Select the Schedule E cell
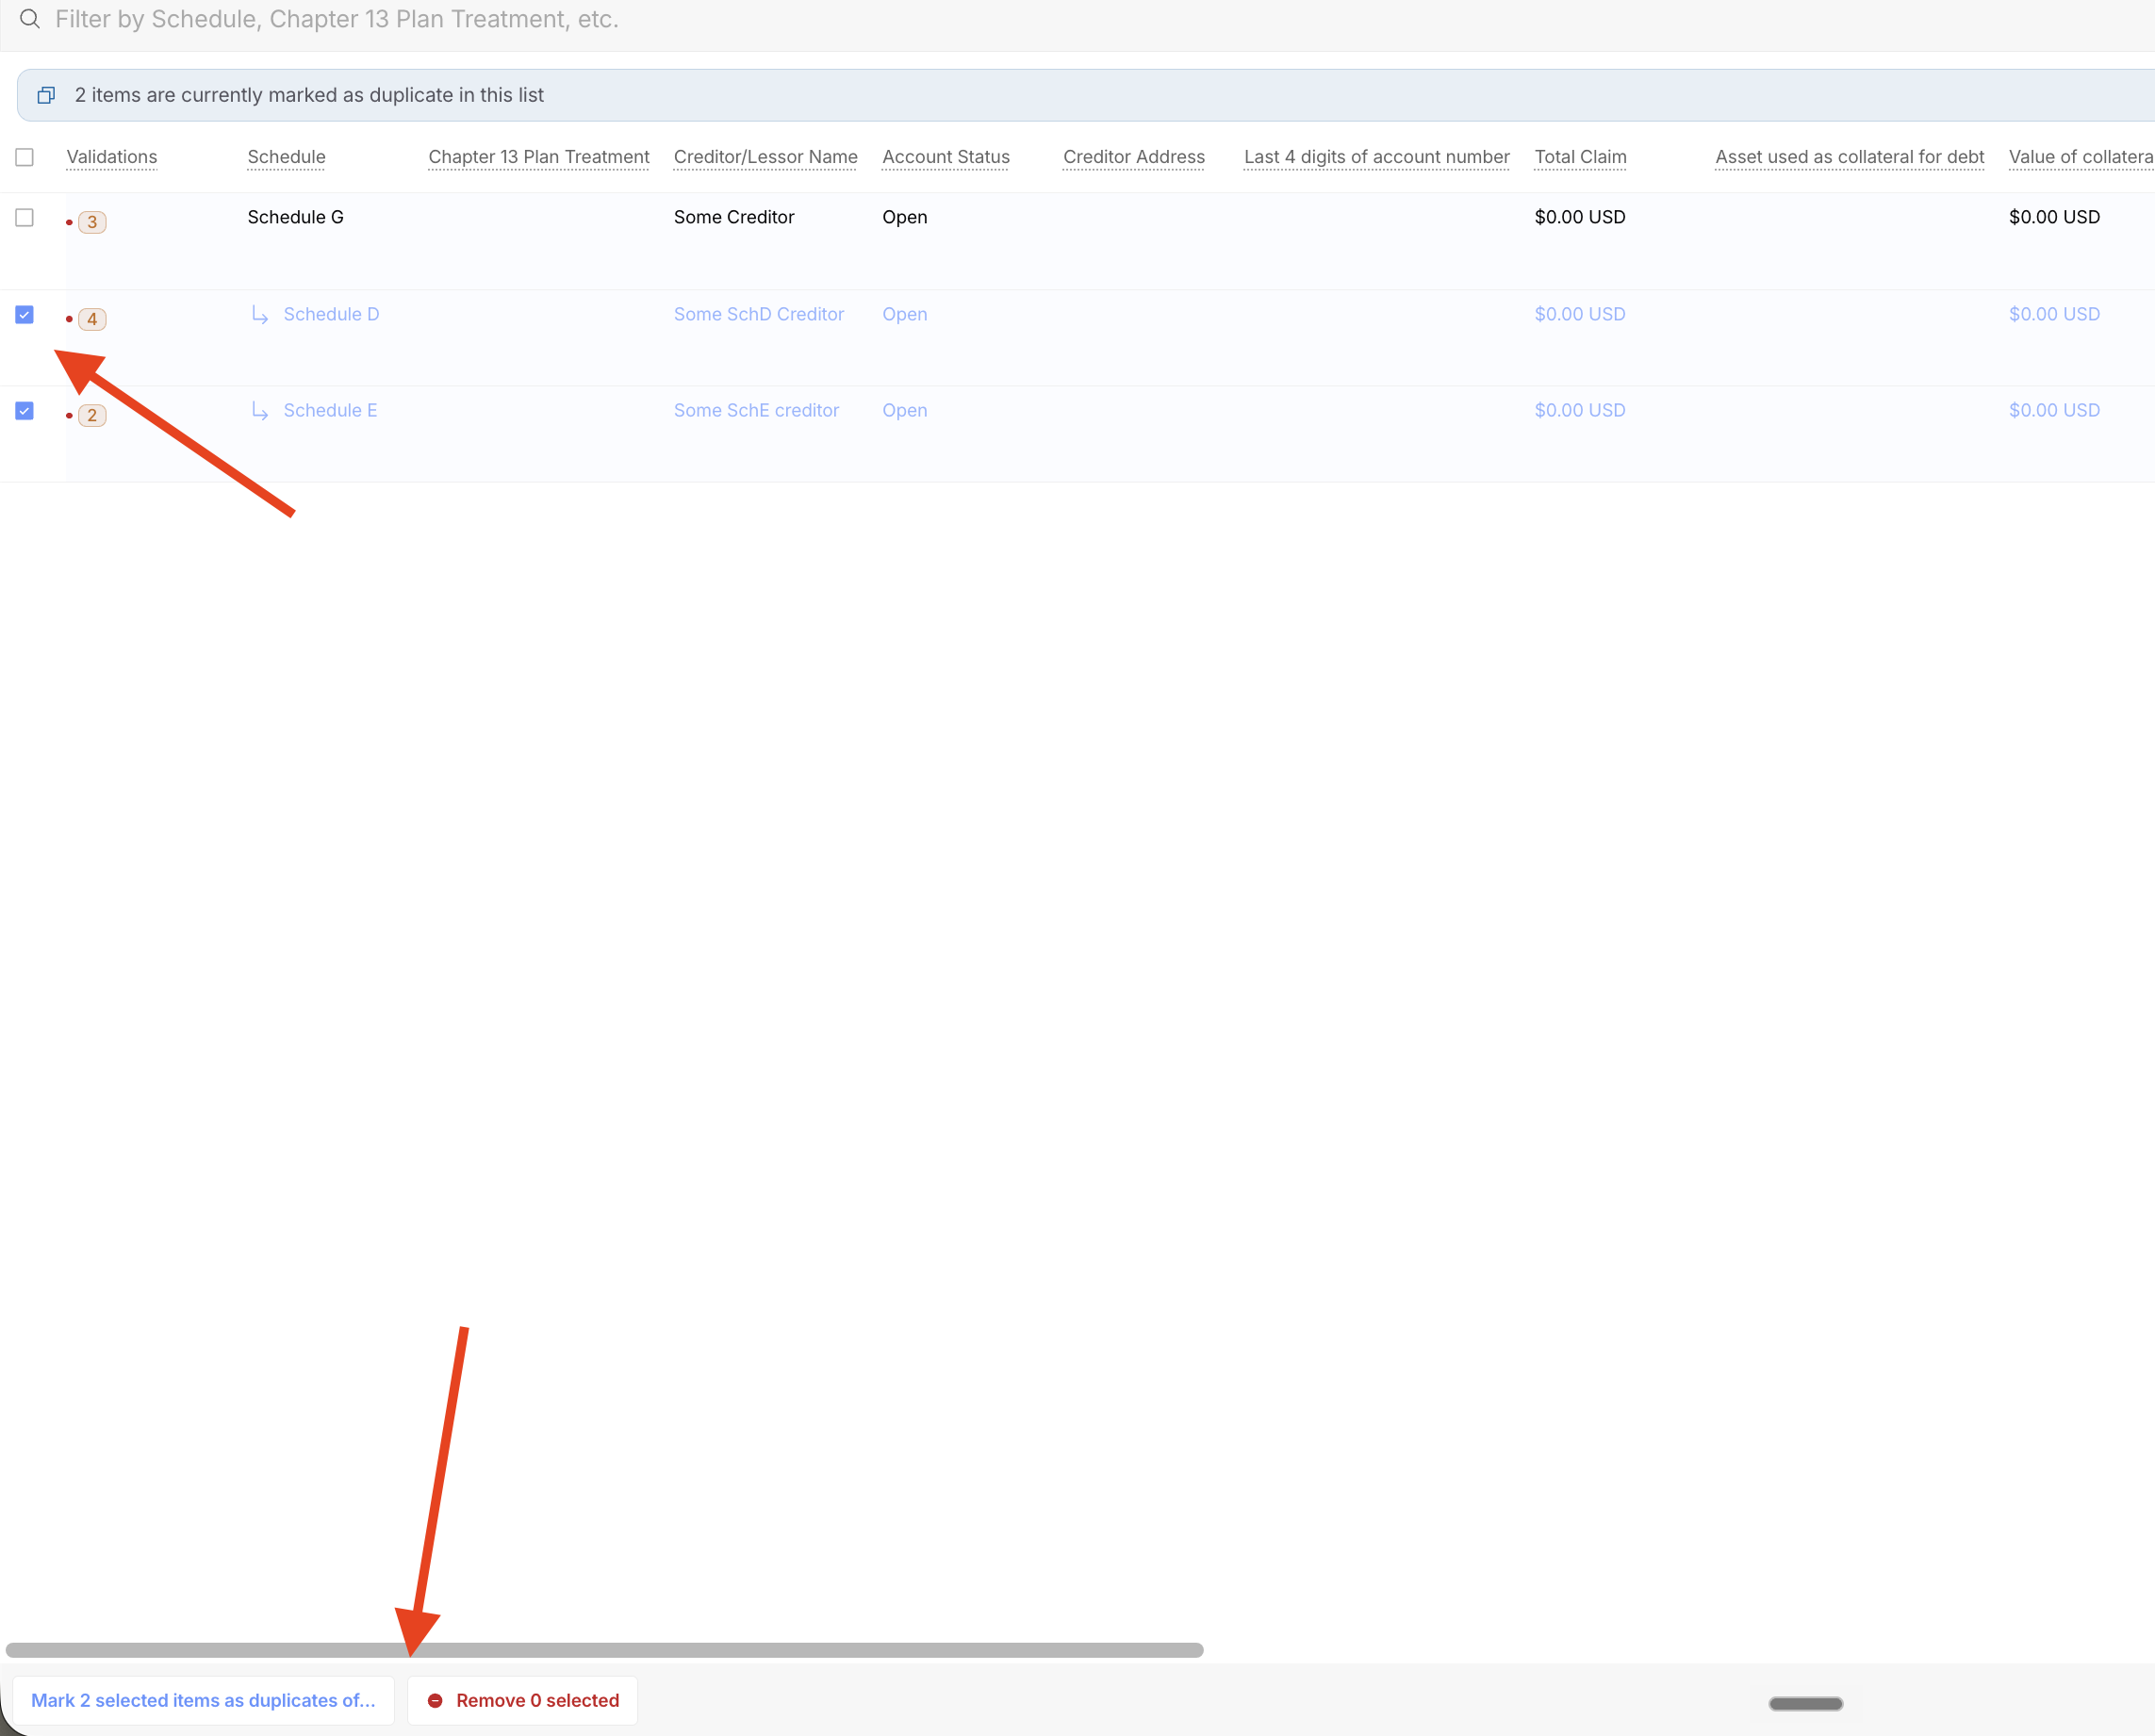The height and width of the screenshot is (1736, 2155). click(x=330, y=410)
